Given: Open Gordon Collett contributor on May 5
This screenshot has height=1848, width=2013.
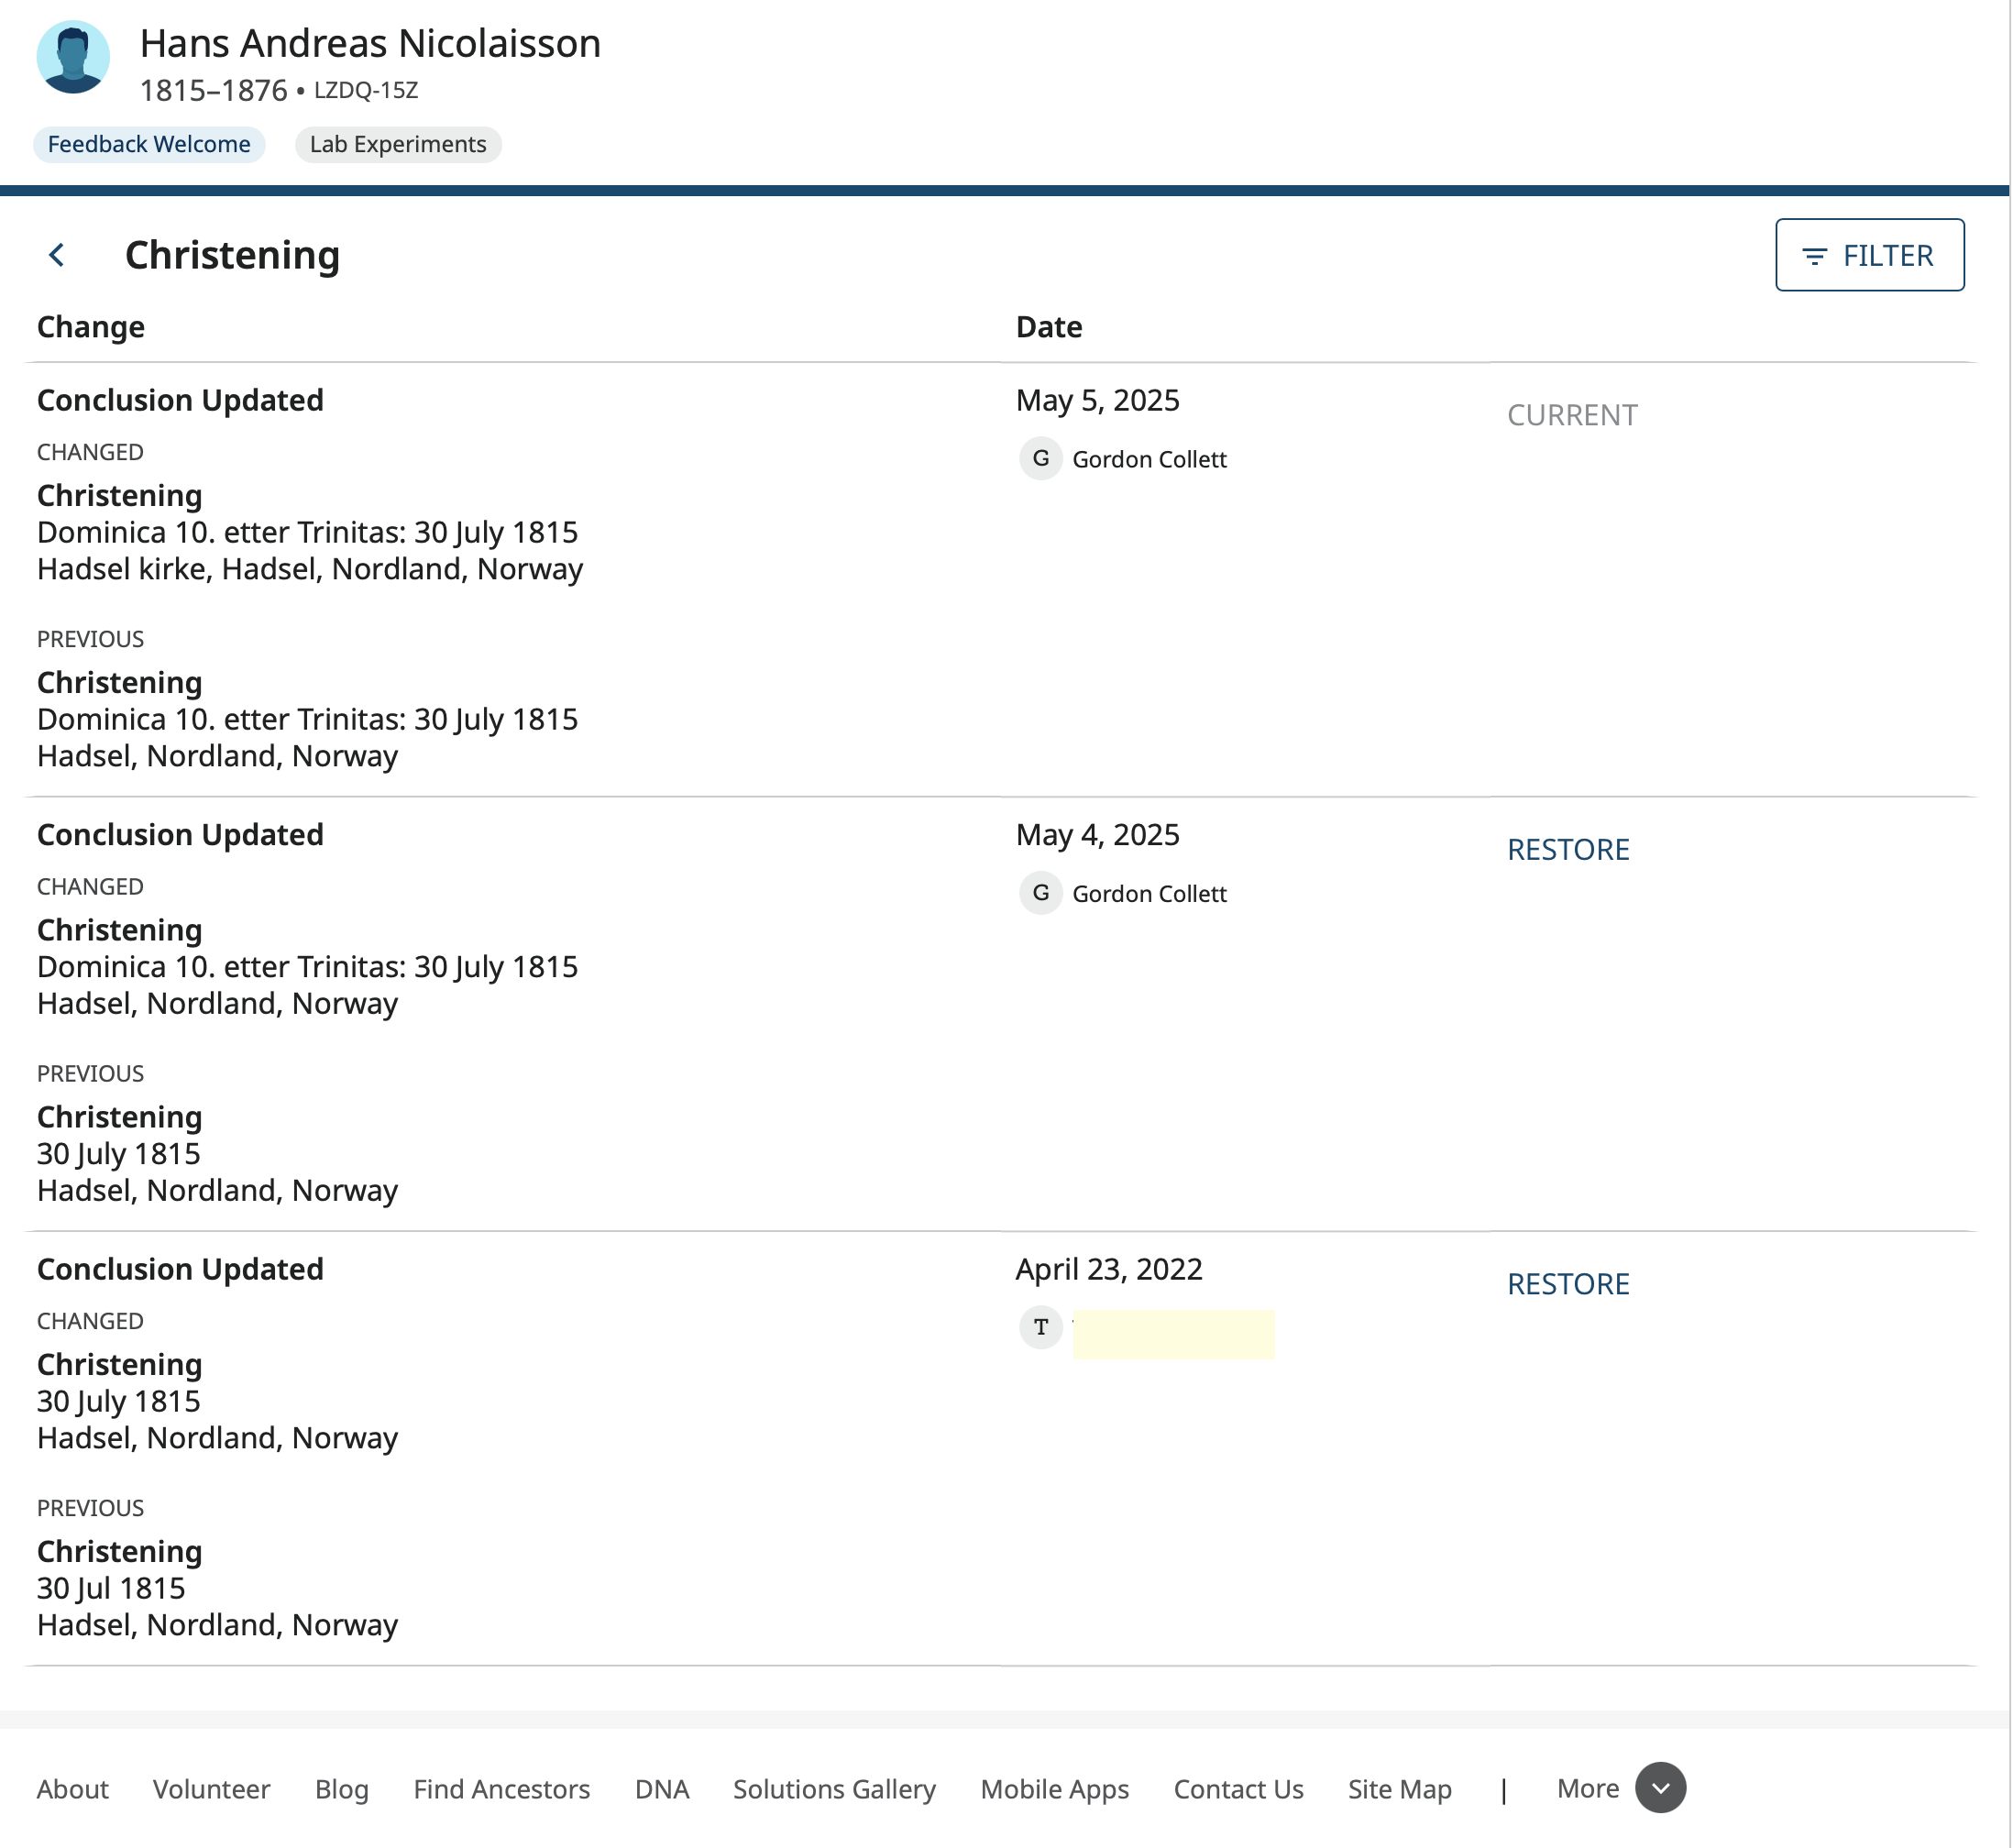Looking at the screenshot, I should 1148,459.
